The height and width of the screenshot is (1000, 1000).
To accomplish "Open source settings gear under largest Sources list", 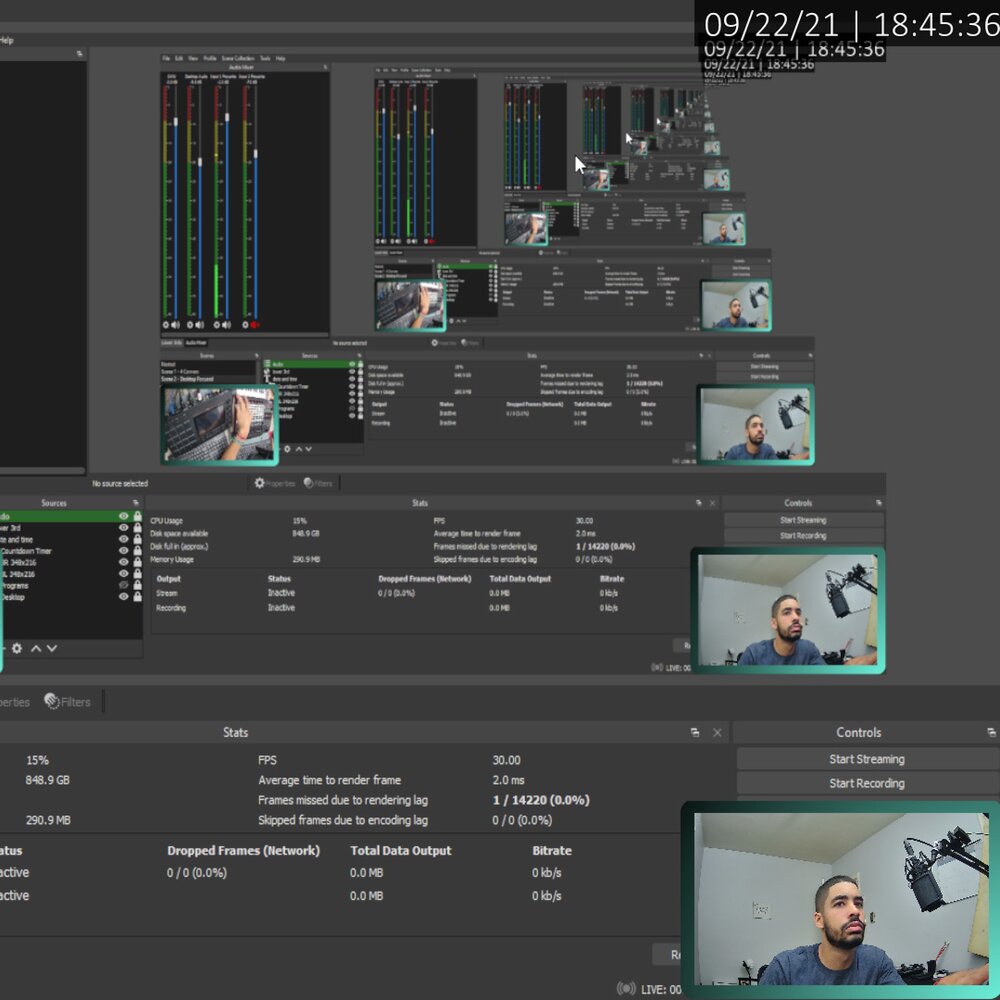I will tap(16, 648).
